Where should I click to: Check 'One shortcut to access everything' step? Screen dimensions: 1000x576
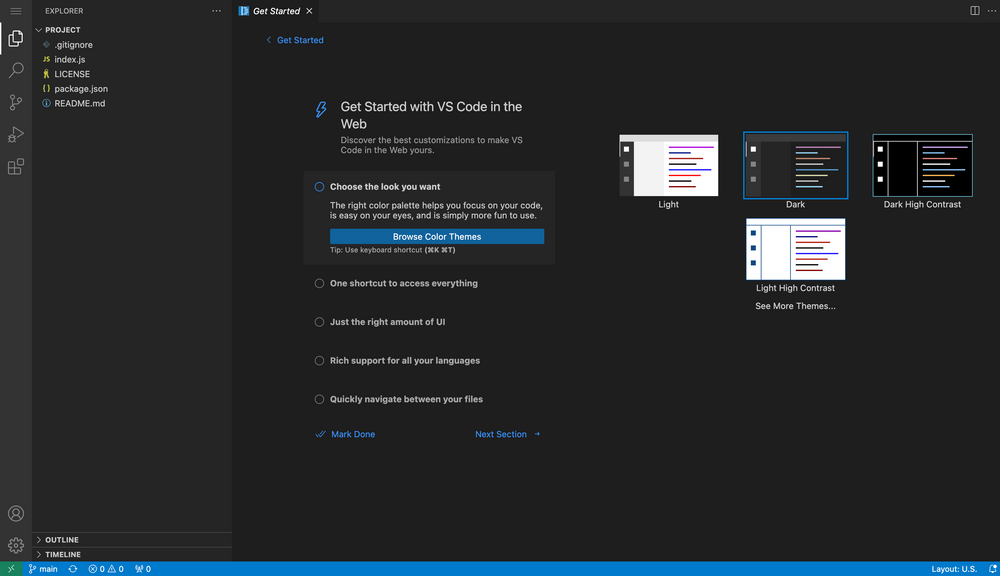318,283
